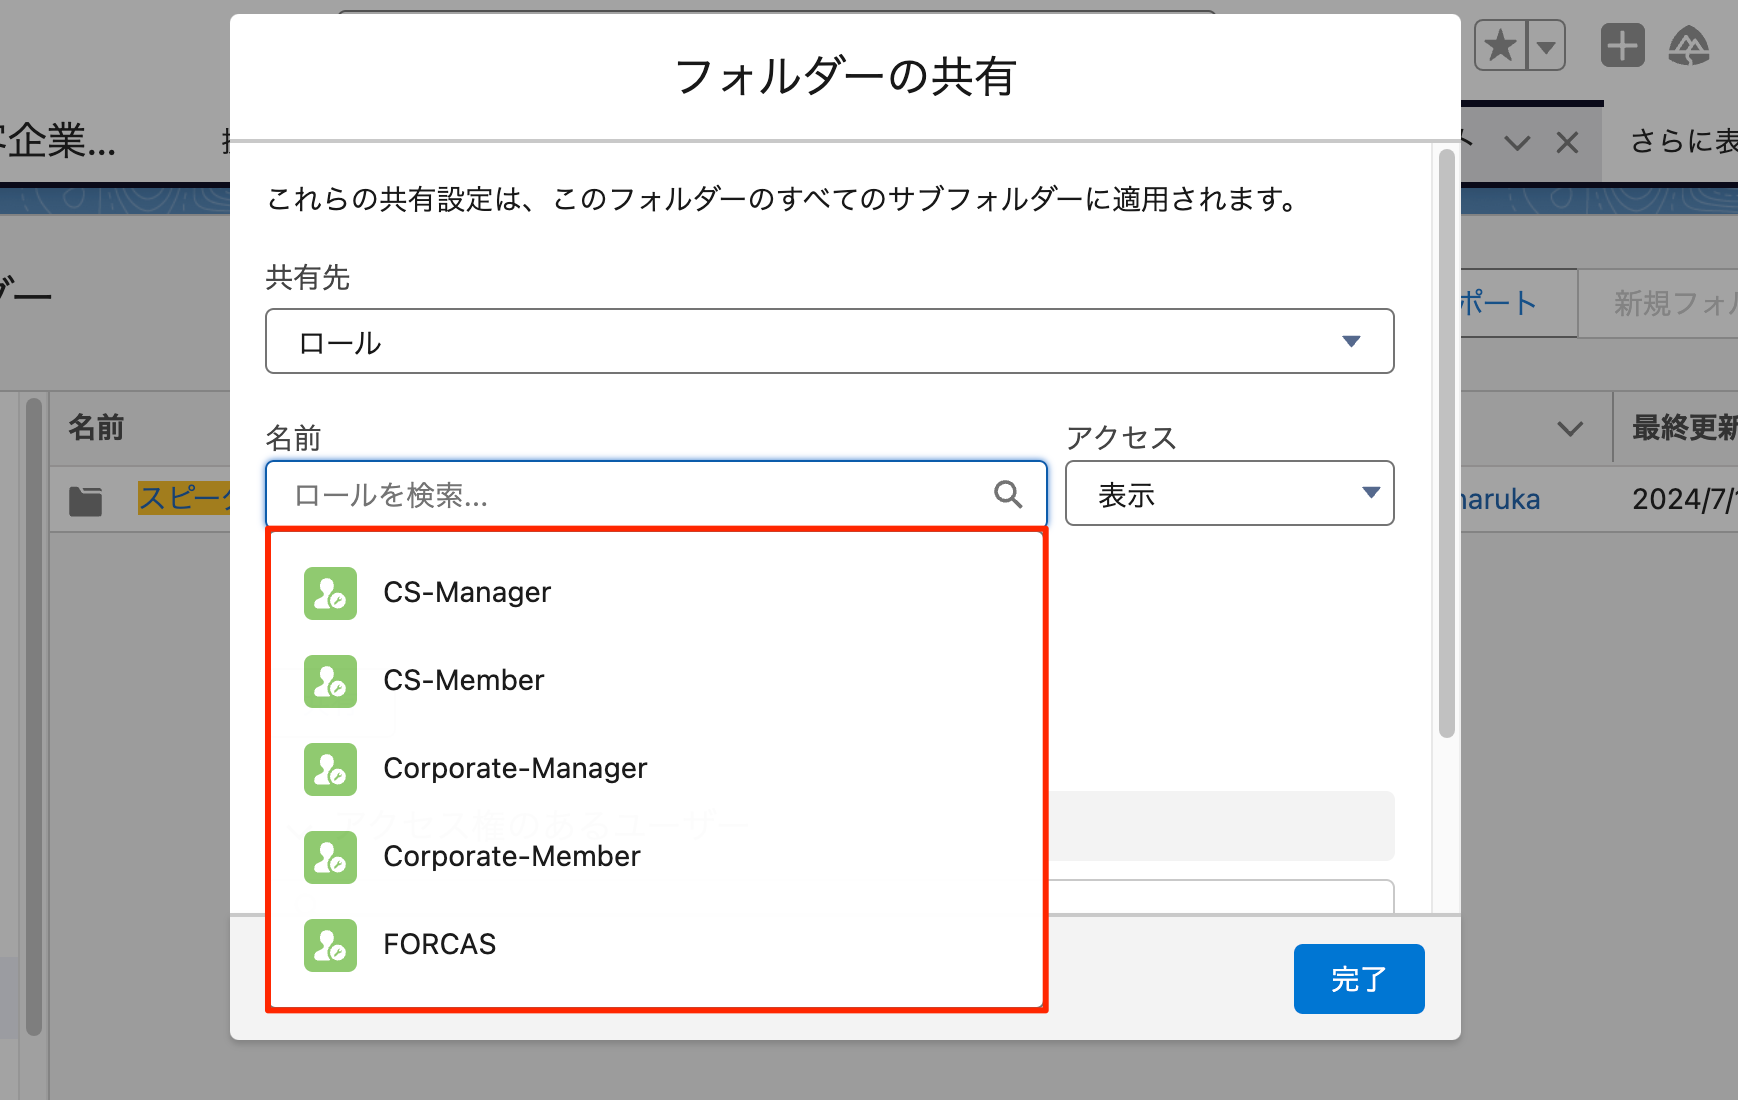Click the CS-Member role icon
The image size is (1738, 1100).
tap(330, 681)
